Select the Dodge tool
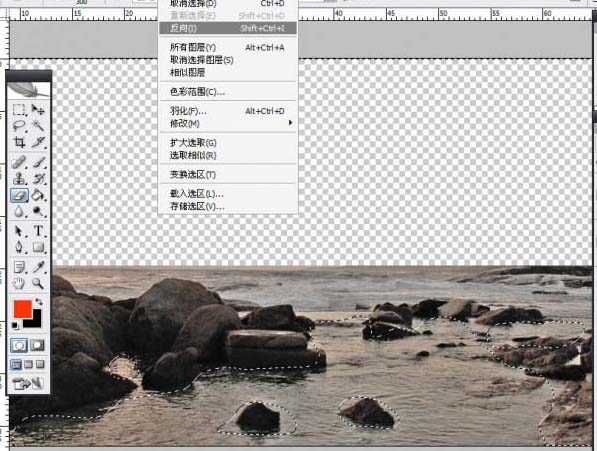The image size is (597, 451). pos(38,211)
